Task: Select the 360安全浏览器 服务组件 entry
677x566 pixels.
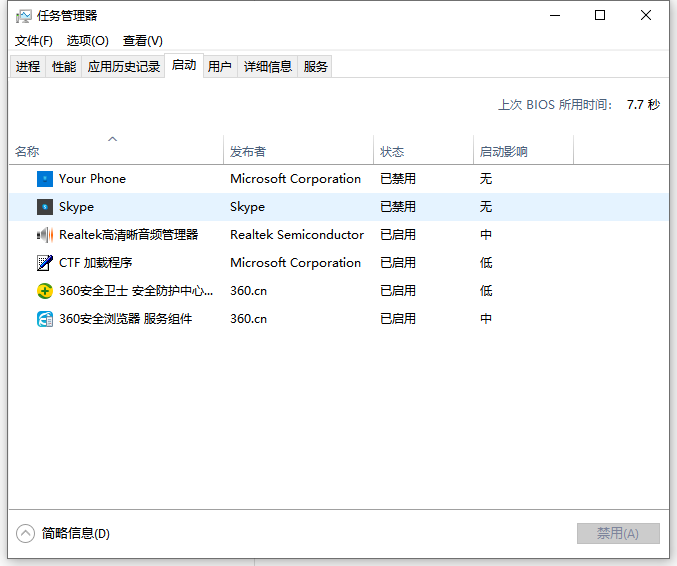Action: point(126,319)
